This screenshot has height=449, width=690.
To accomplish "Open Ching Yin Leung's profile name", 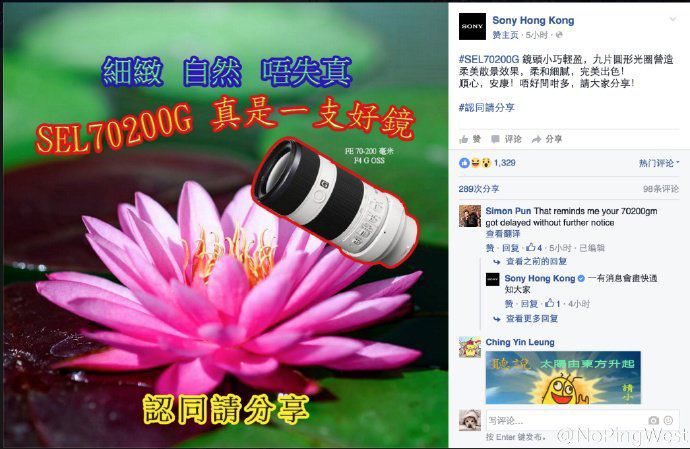I will pyautogui.click(x=520, y=342).
